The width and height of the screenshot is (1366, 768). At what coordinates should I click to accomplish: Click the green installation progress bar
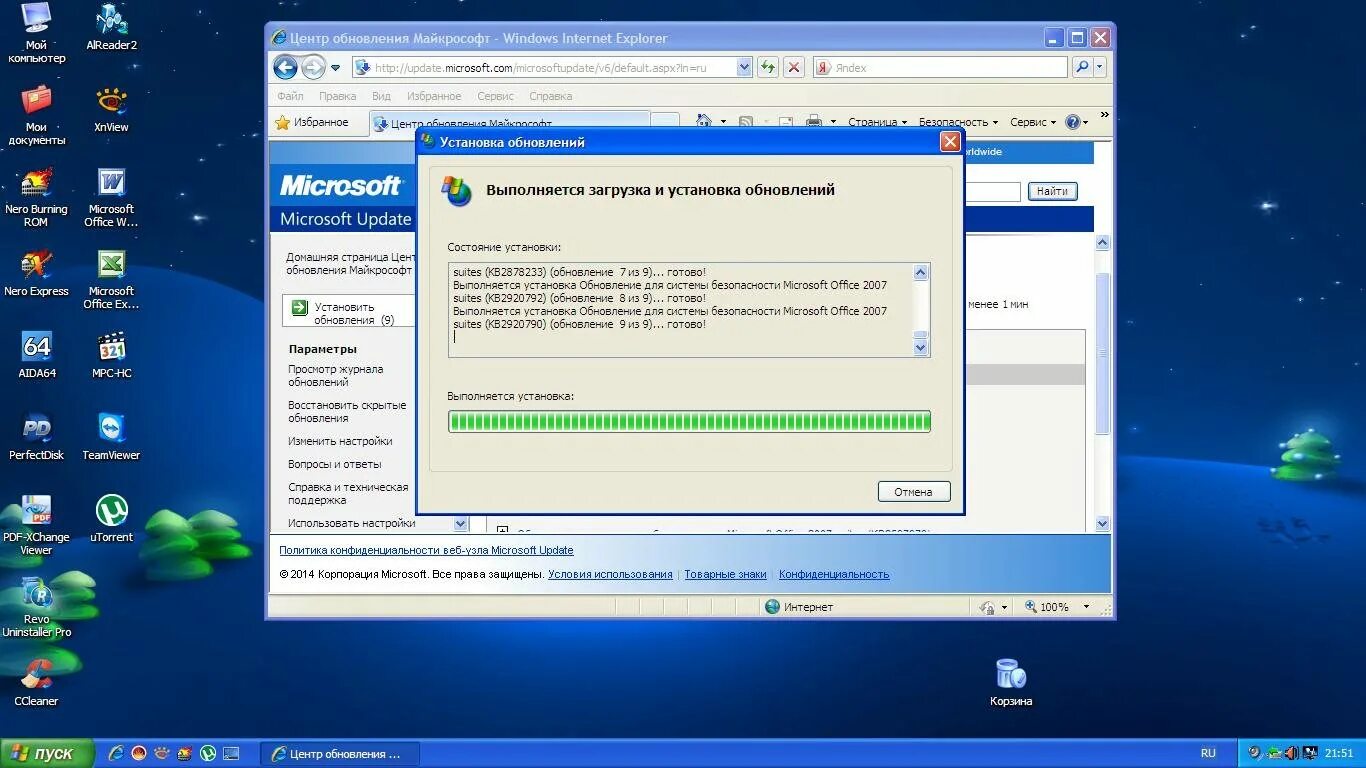(x=689, y=421)
